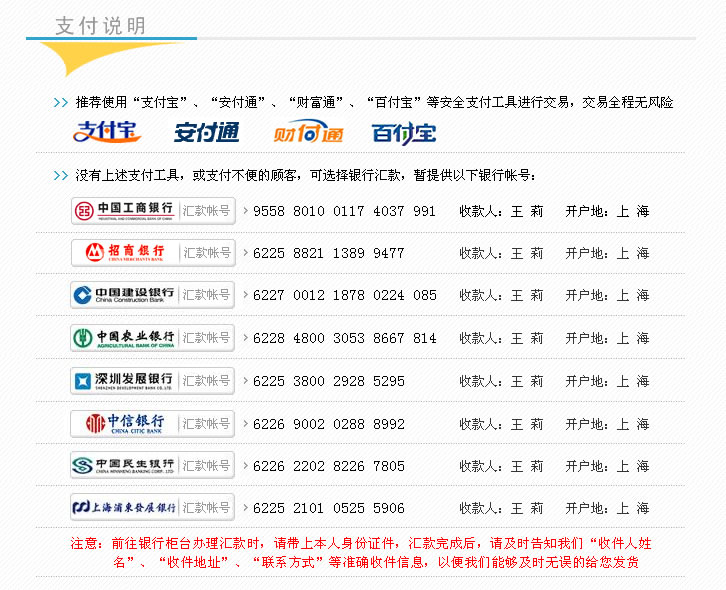This screenshot has height=590, width=726.
Task: Select account number 6227 0012 1878 0224 085
Action: pos(344,295)
